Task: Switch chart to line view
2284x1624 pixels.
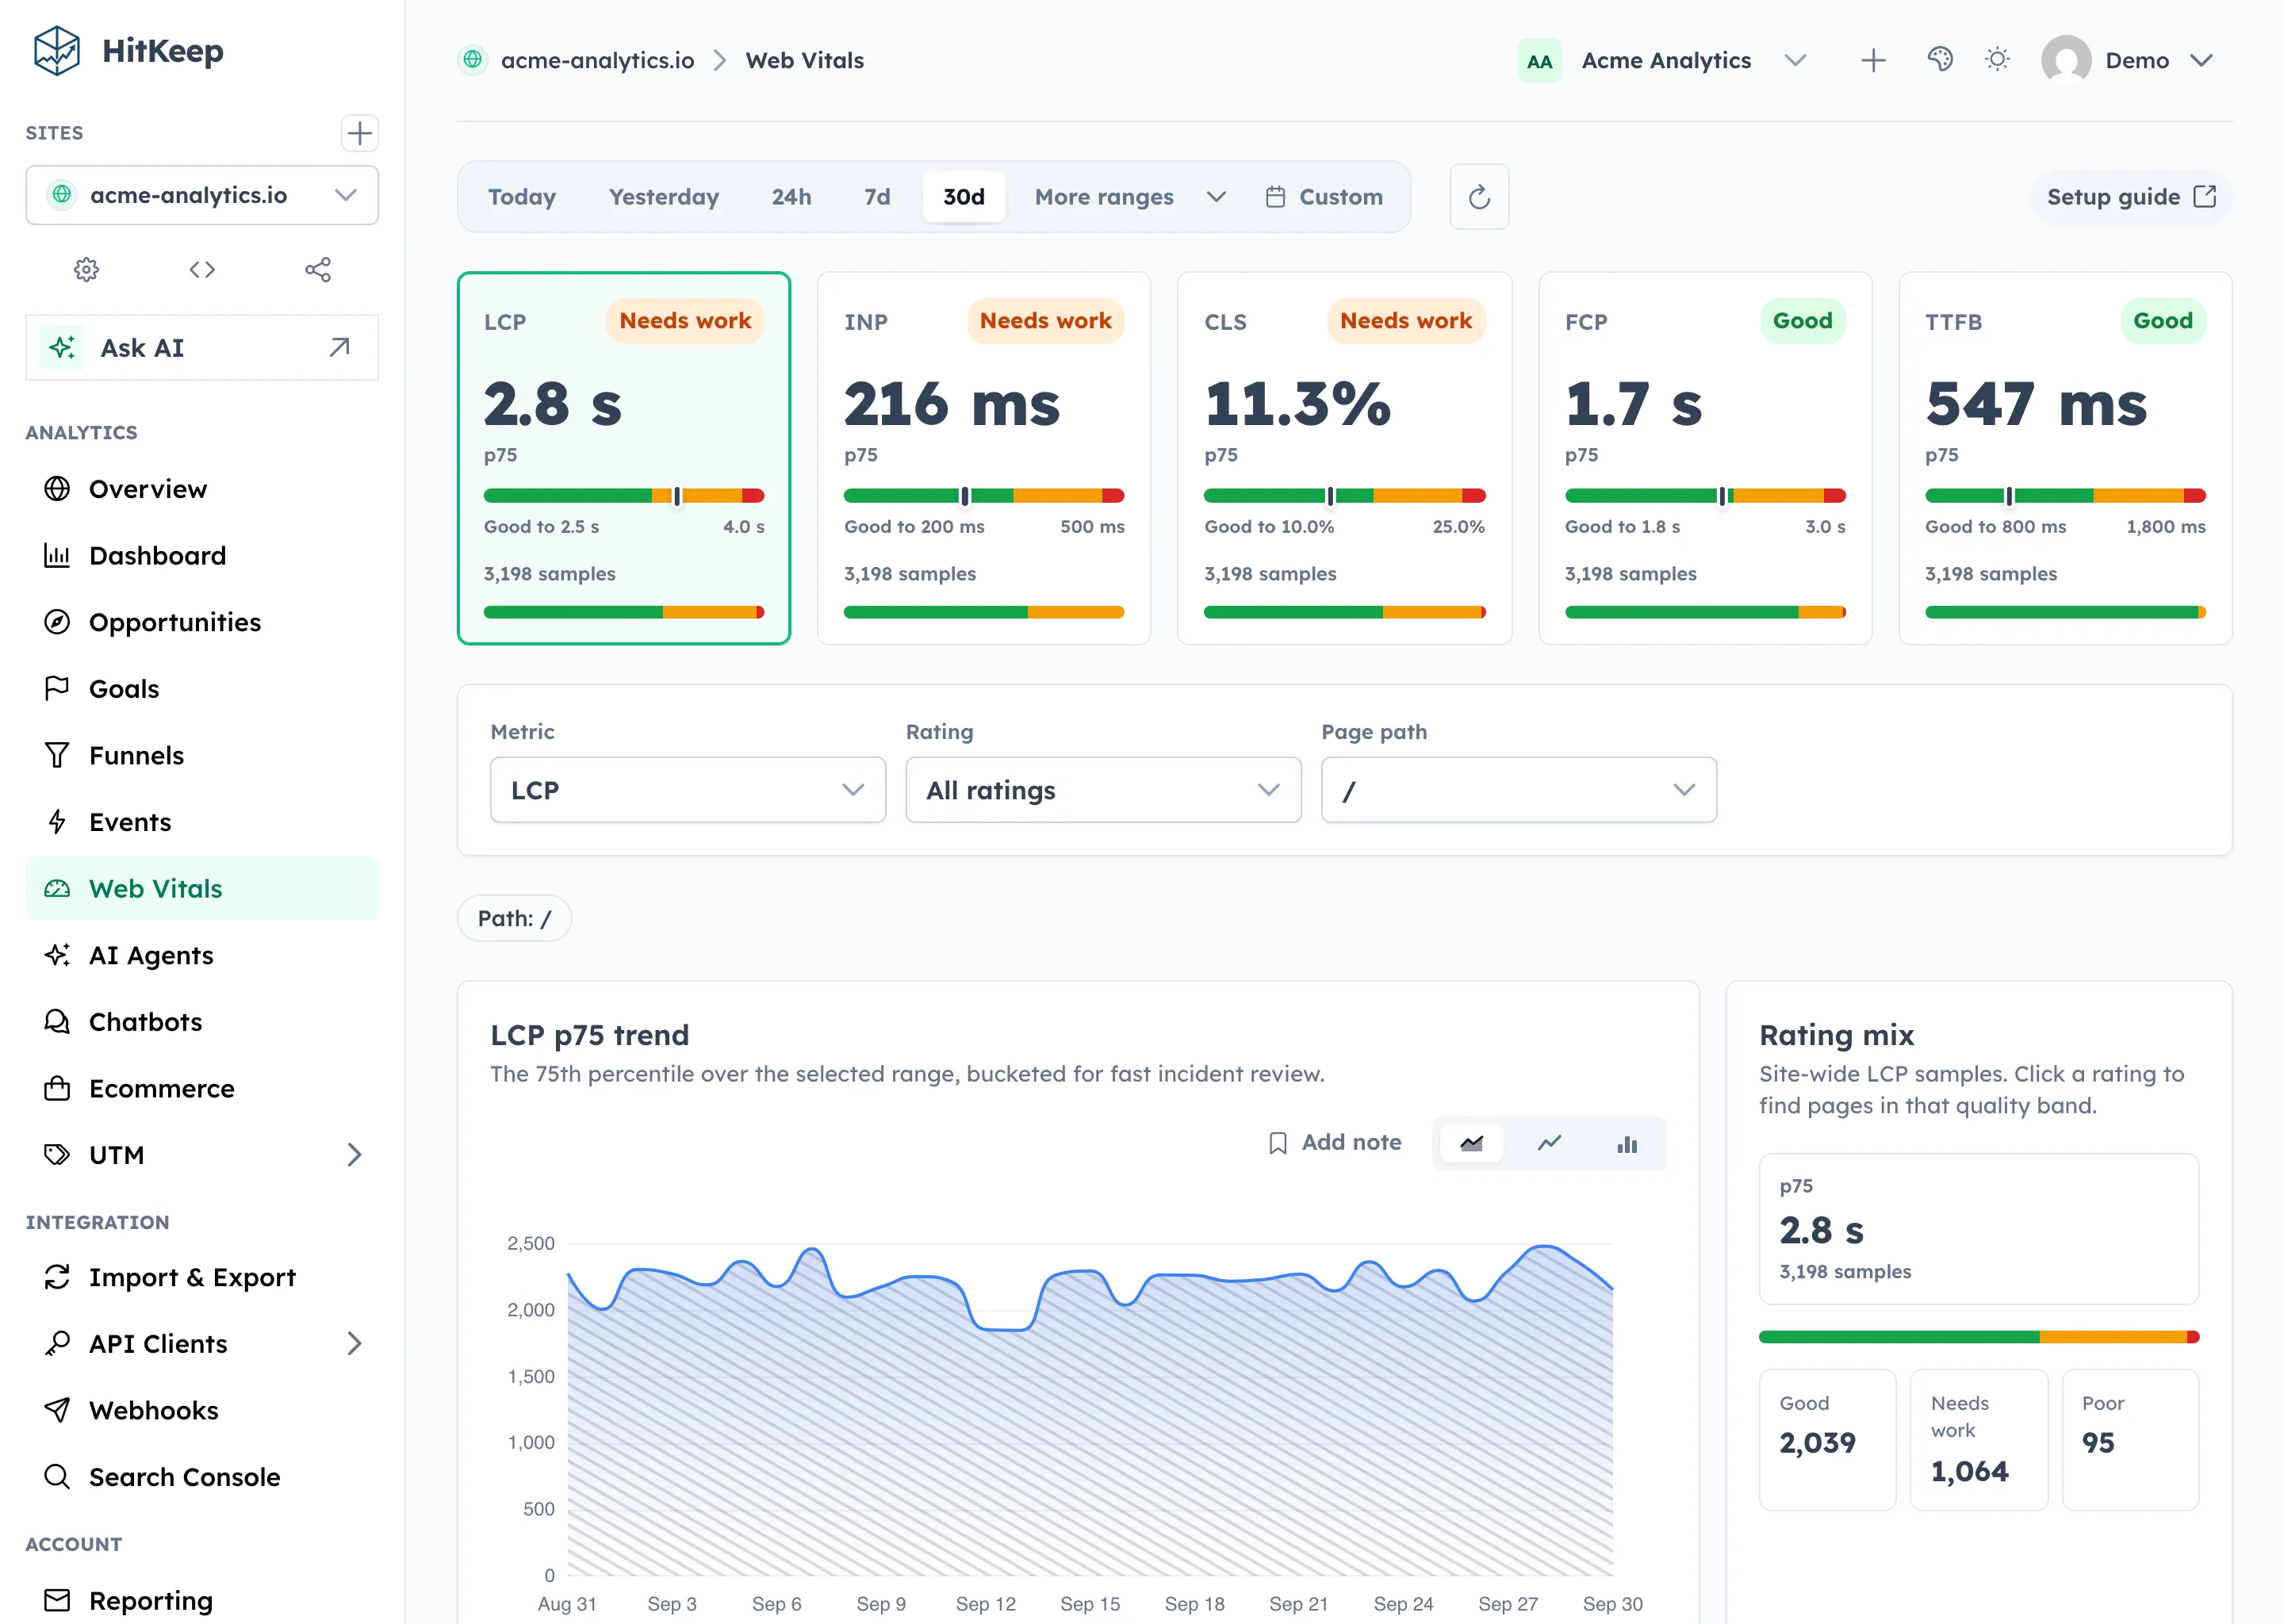Action: tap(1549, 1143)
